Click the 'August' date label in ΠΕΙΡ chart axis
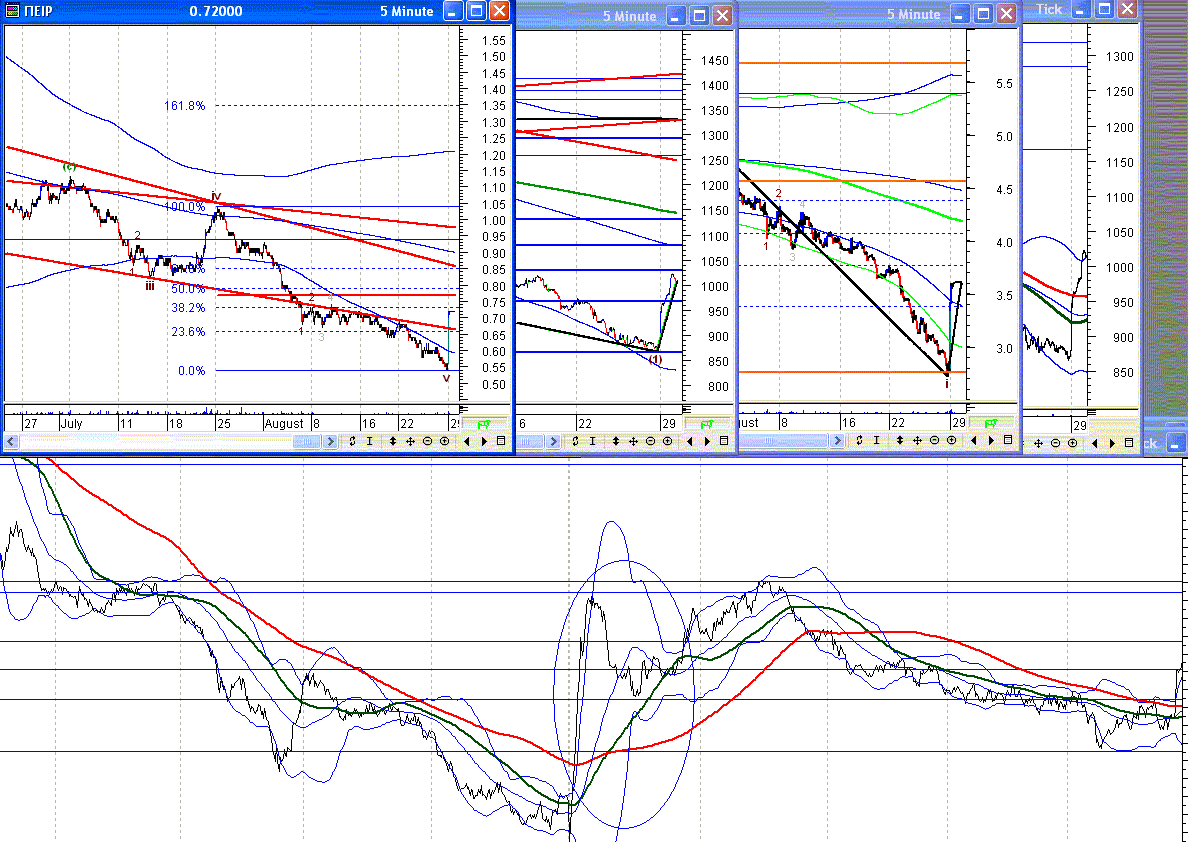The width and height of the screenshot is (1188, 842). pos(284,424)
